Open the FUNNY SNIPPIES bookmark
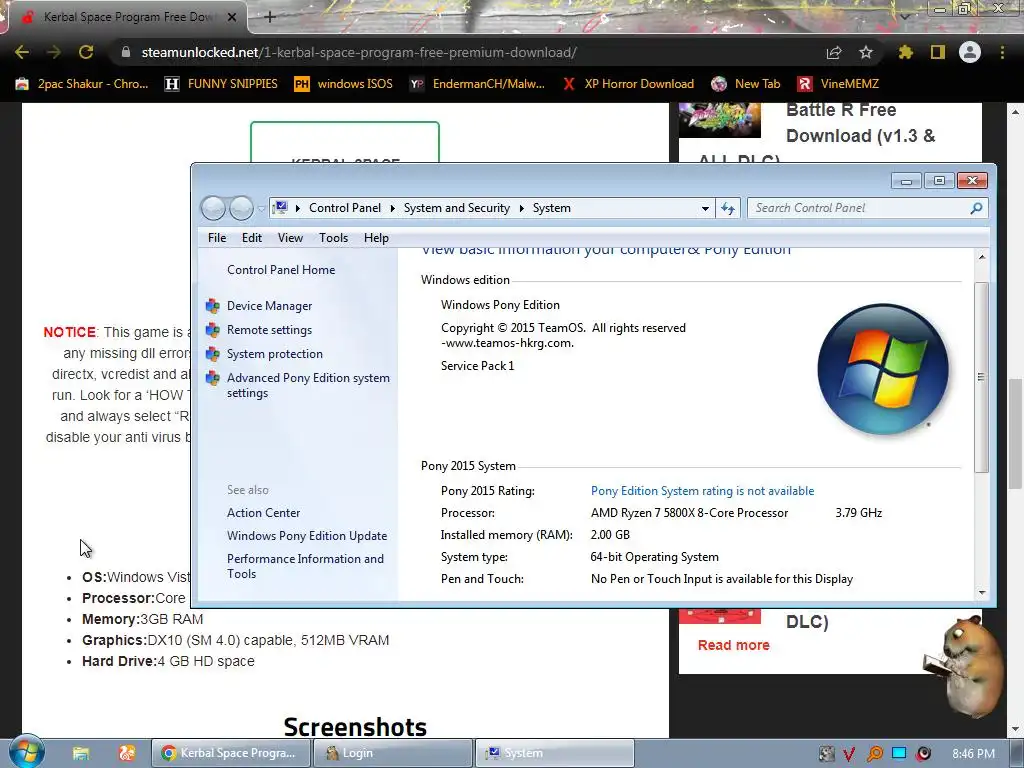The image size is (1024, 768). [x=221, y=84]
